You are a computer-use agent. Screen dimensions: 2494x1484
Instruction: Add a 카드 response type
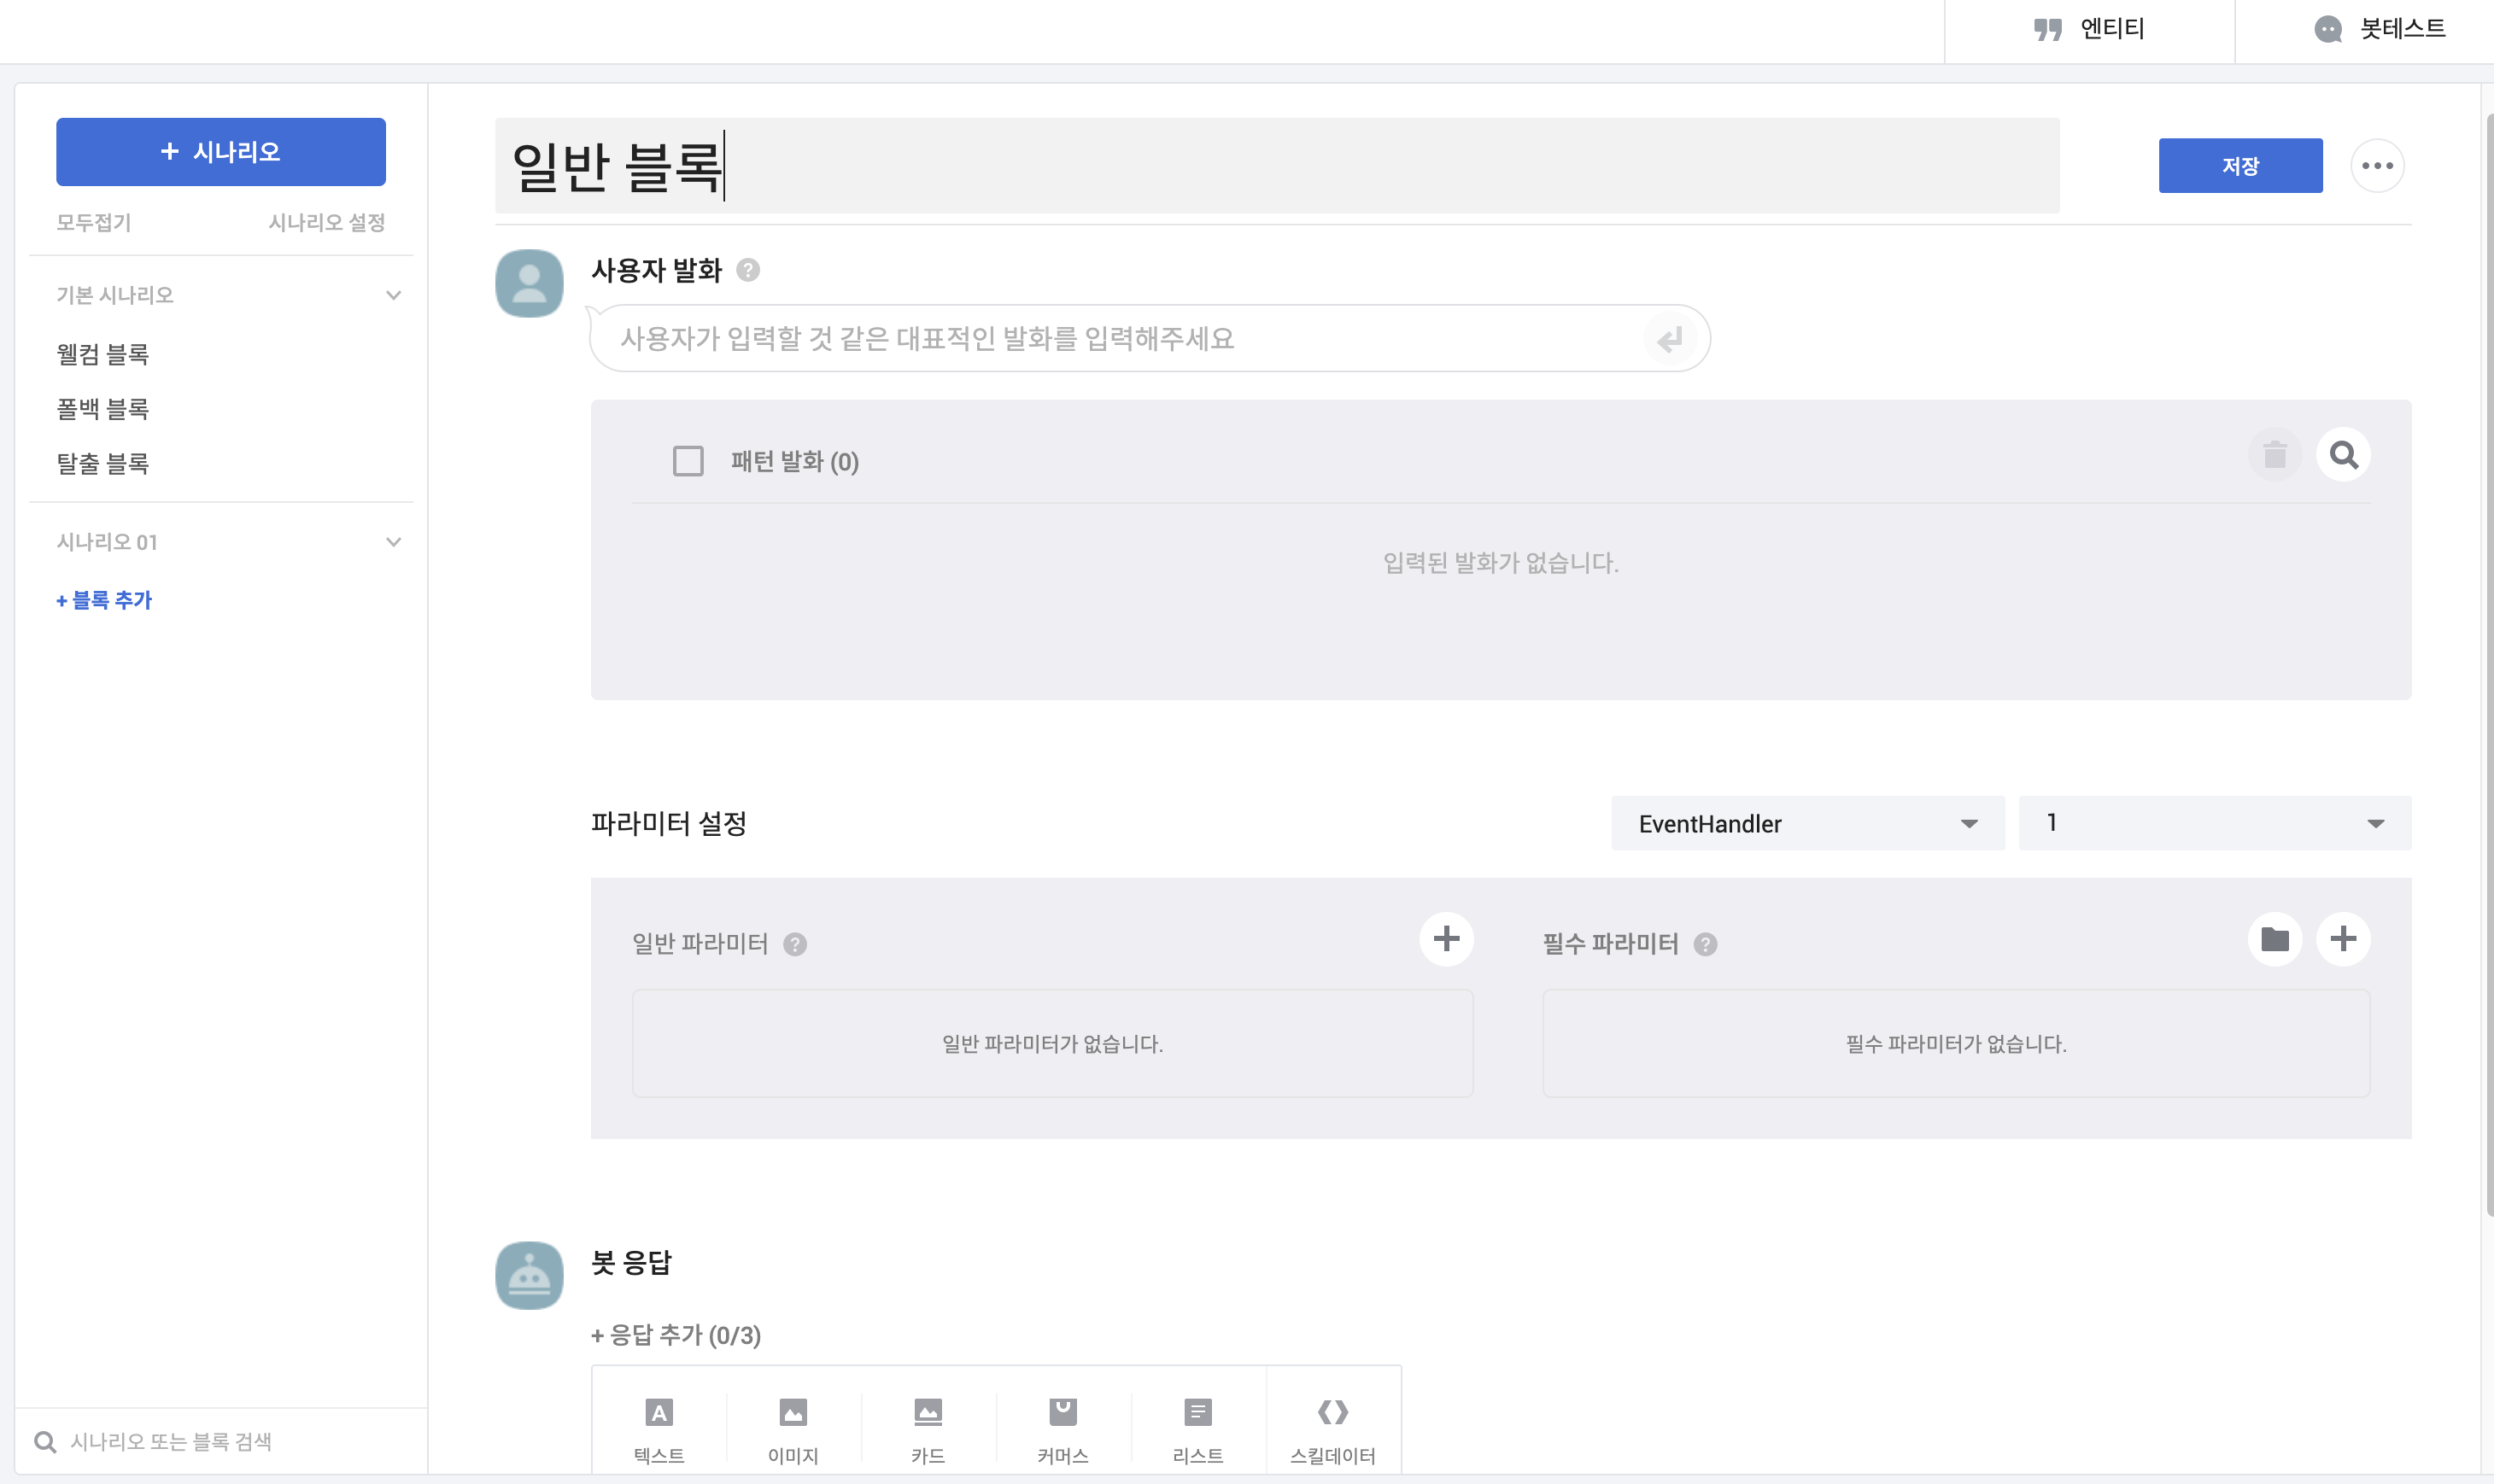pos(928,1429)
